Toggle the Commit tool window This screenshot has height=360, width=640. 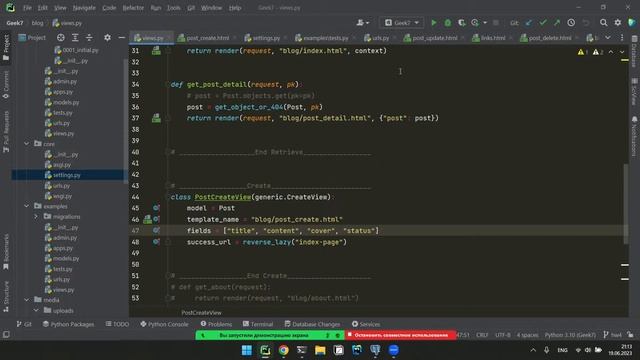6,84
